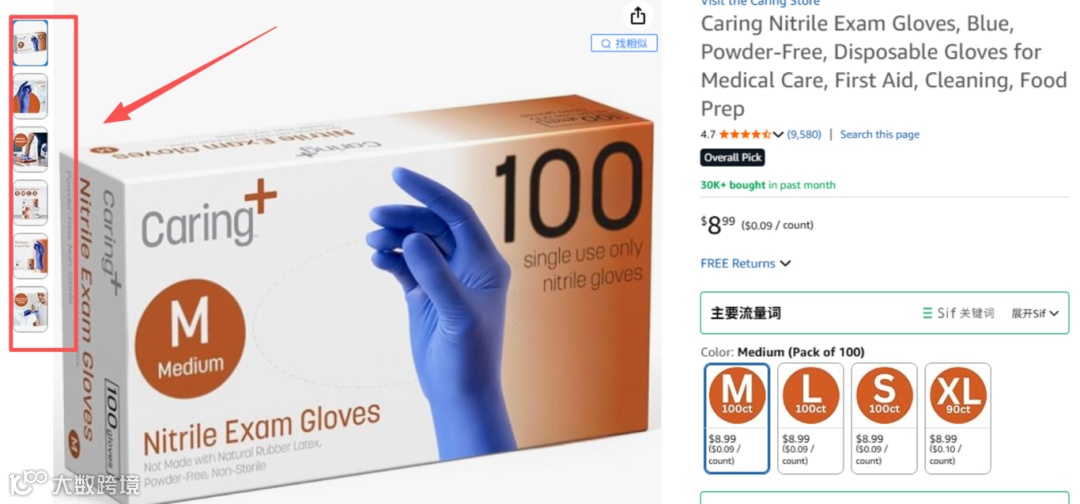
Task: Click the share icon above product image
Action: (638, 15)
